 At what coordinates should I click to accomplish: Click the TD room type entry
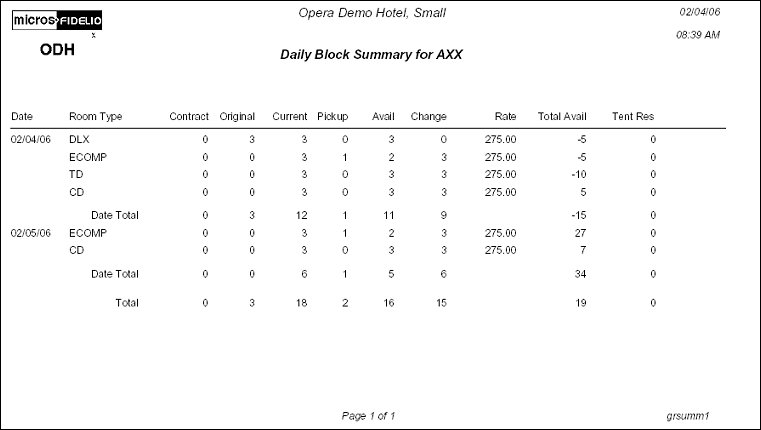click(75, 174)
